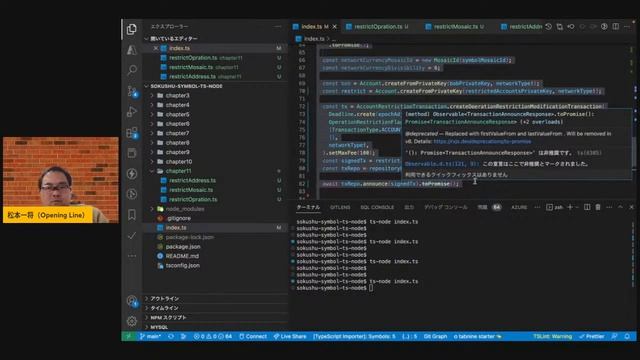
Task: Open the bookmarks icon in activity bar
Action: (x=131, y=215)
